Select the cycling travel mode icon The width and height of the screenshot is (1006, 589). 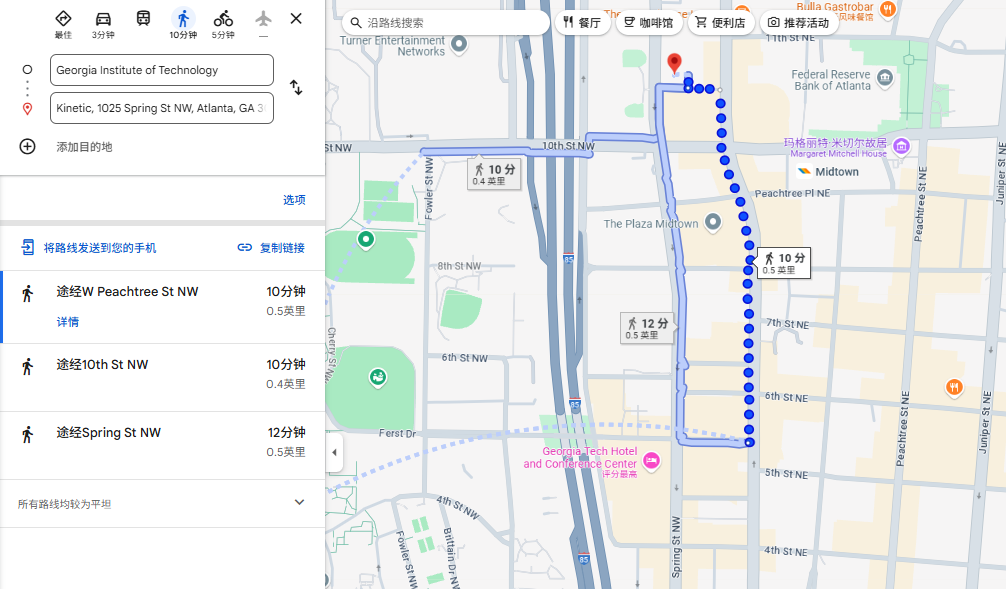click(x=223, y=19)
